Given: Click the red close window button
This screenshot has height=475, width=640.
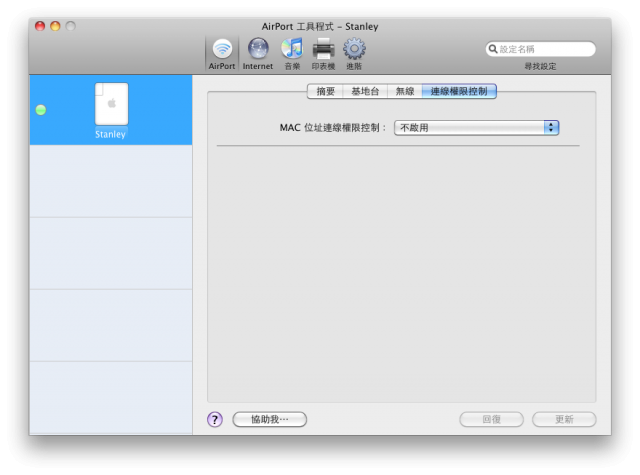Looking at the screenshot, I should (x=40, y=26).
